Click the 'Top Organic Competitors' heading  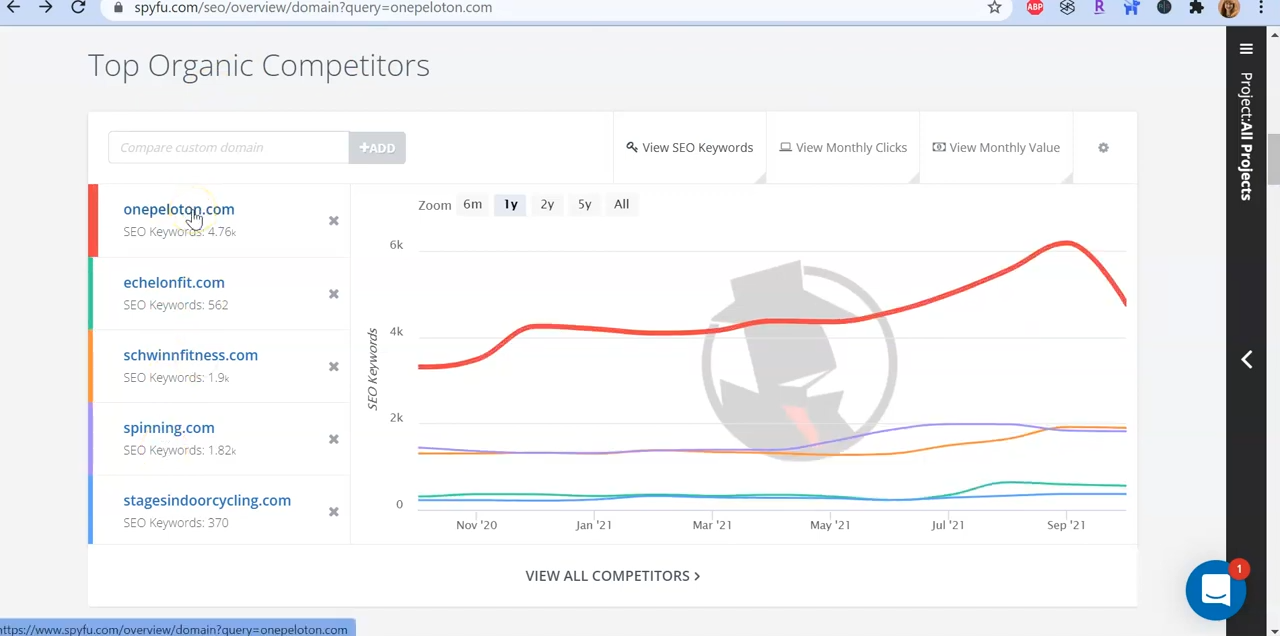(259, 65)
